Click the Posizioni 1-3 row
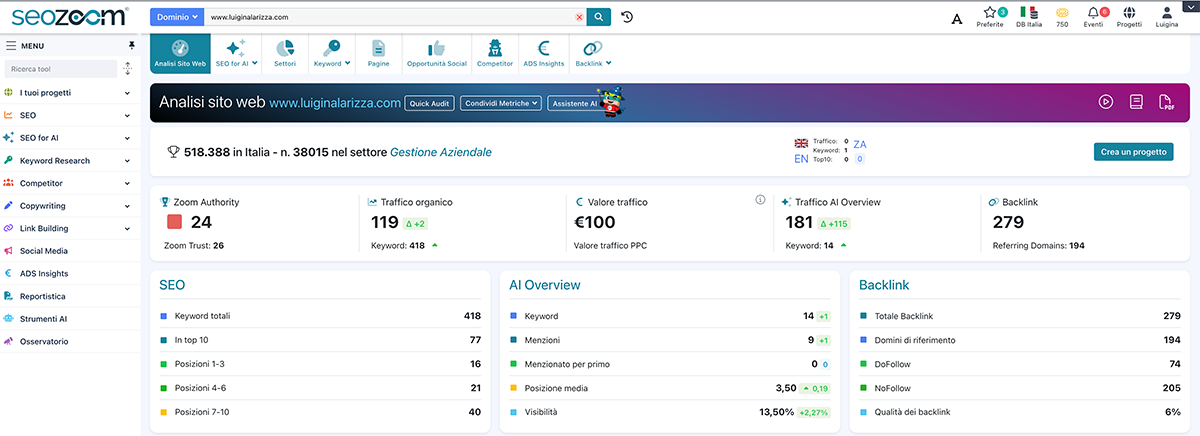The height and width of the screenshot is (436, 1200). point(320,364)
